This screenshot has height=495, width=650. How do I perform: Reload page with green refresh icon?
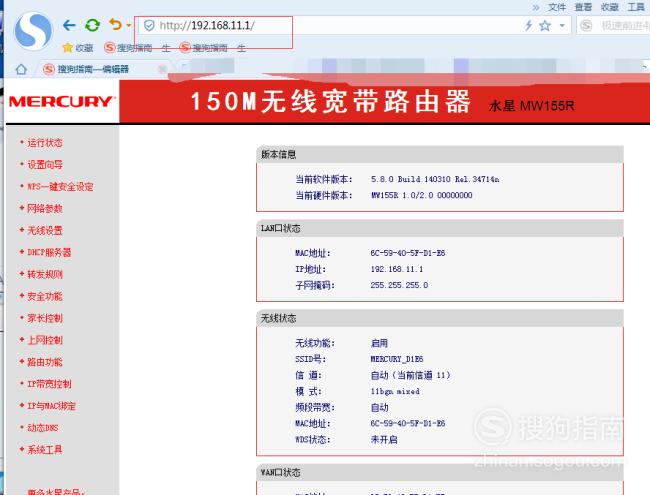click(x=92, y=25)
